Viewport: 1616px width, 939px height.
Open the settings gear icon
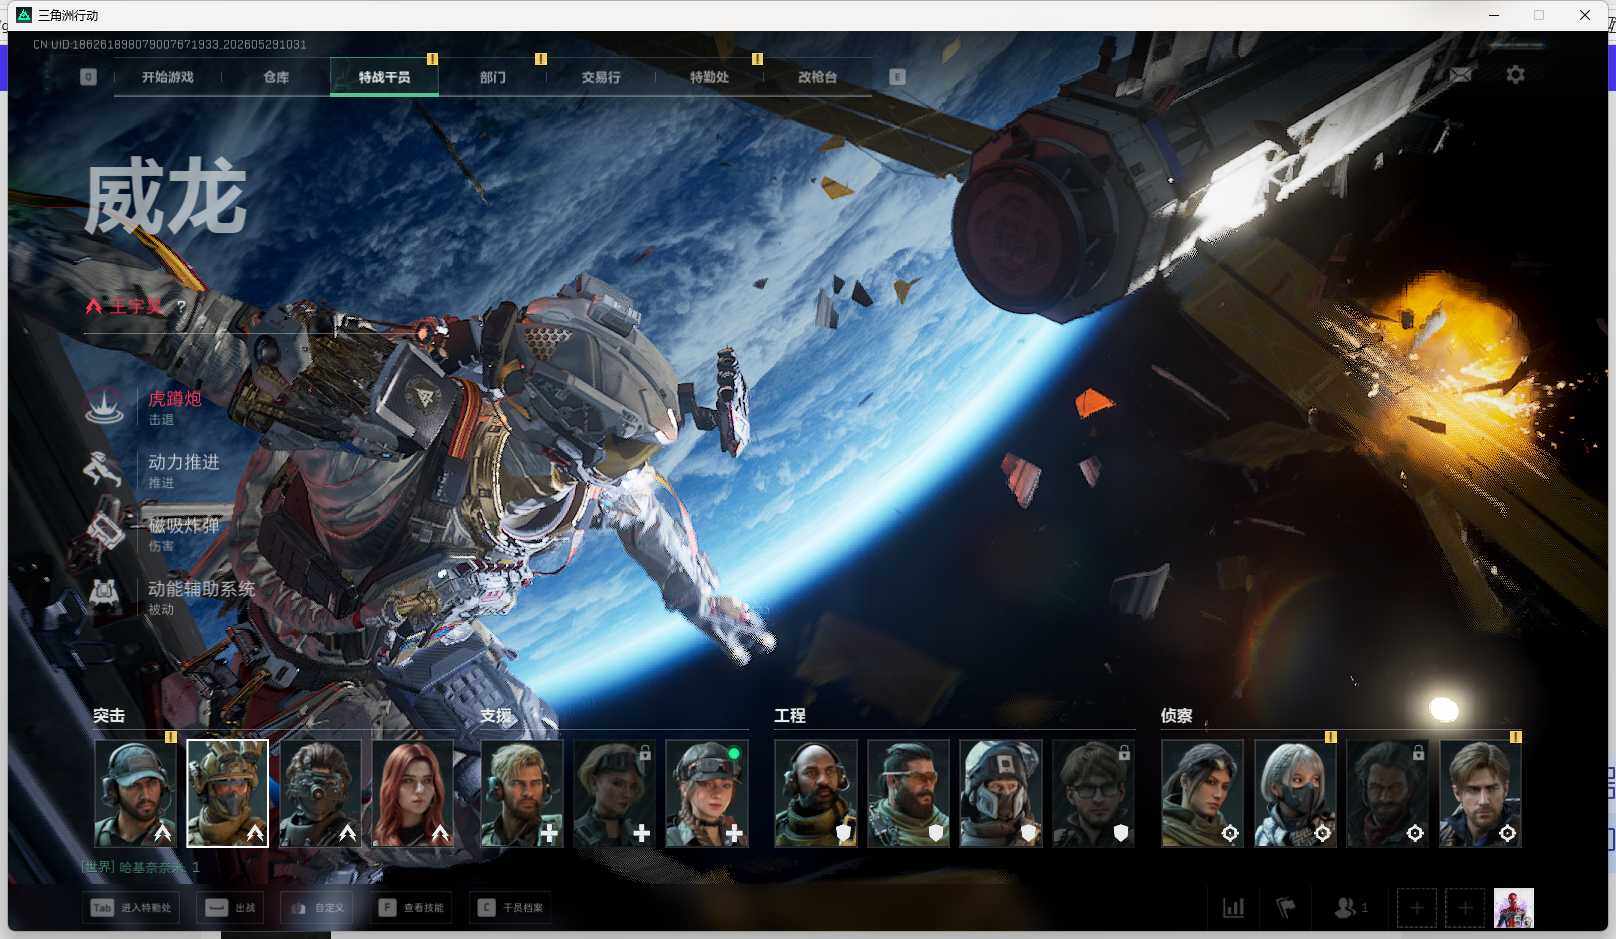click(x=1515, y=75)
